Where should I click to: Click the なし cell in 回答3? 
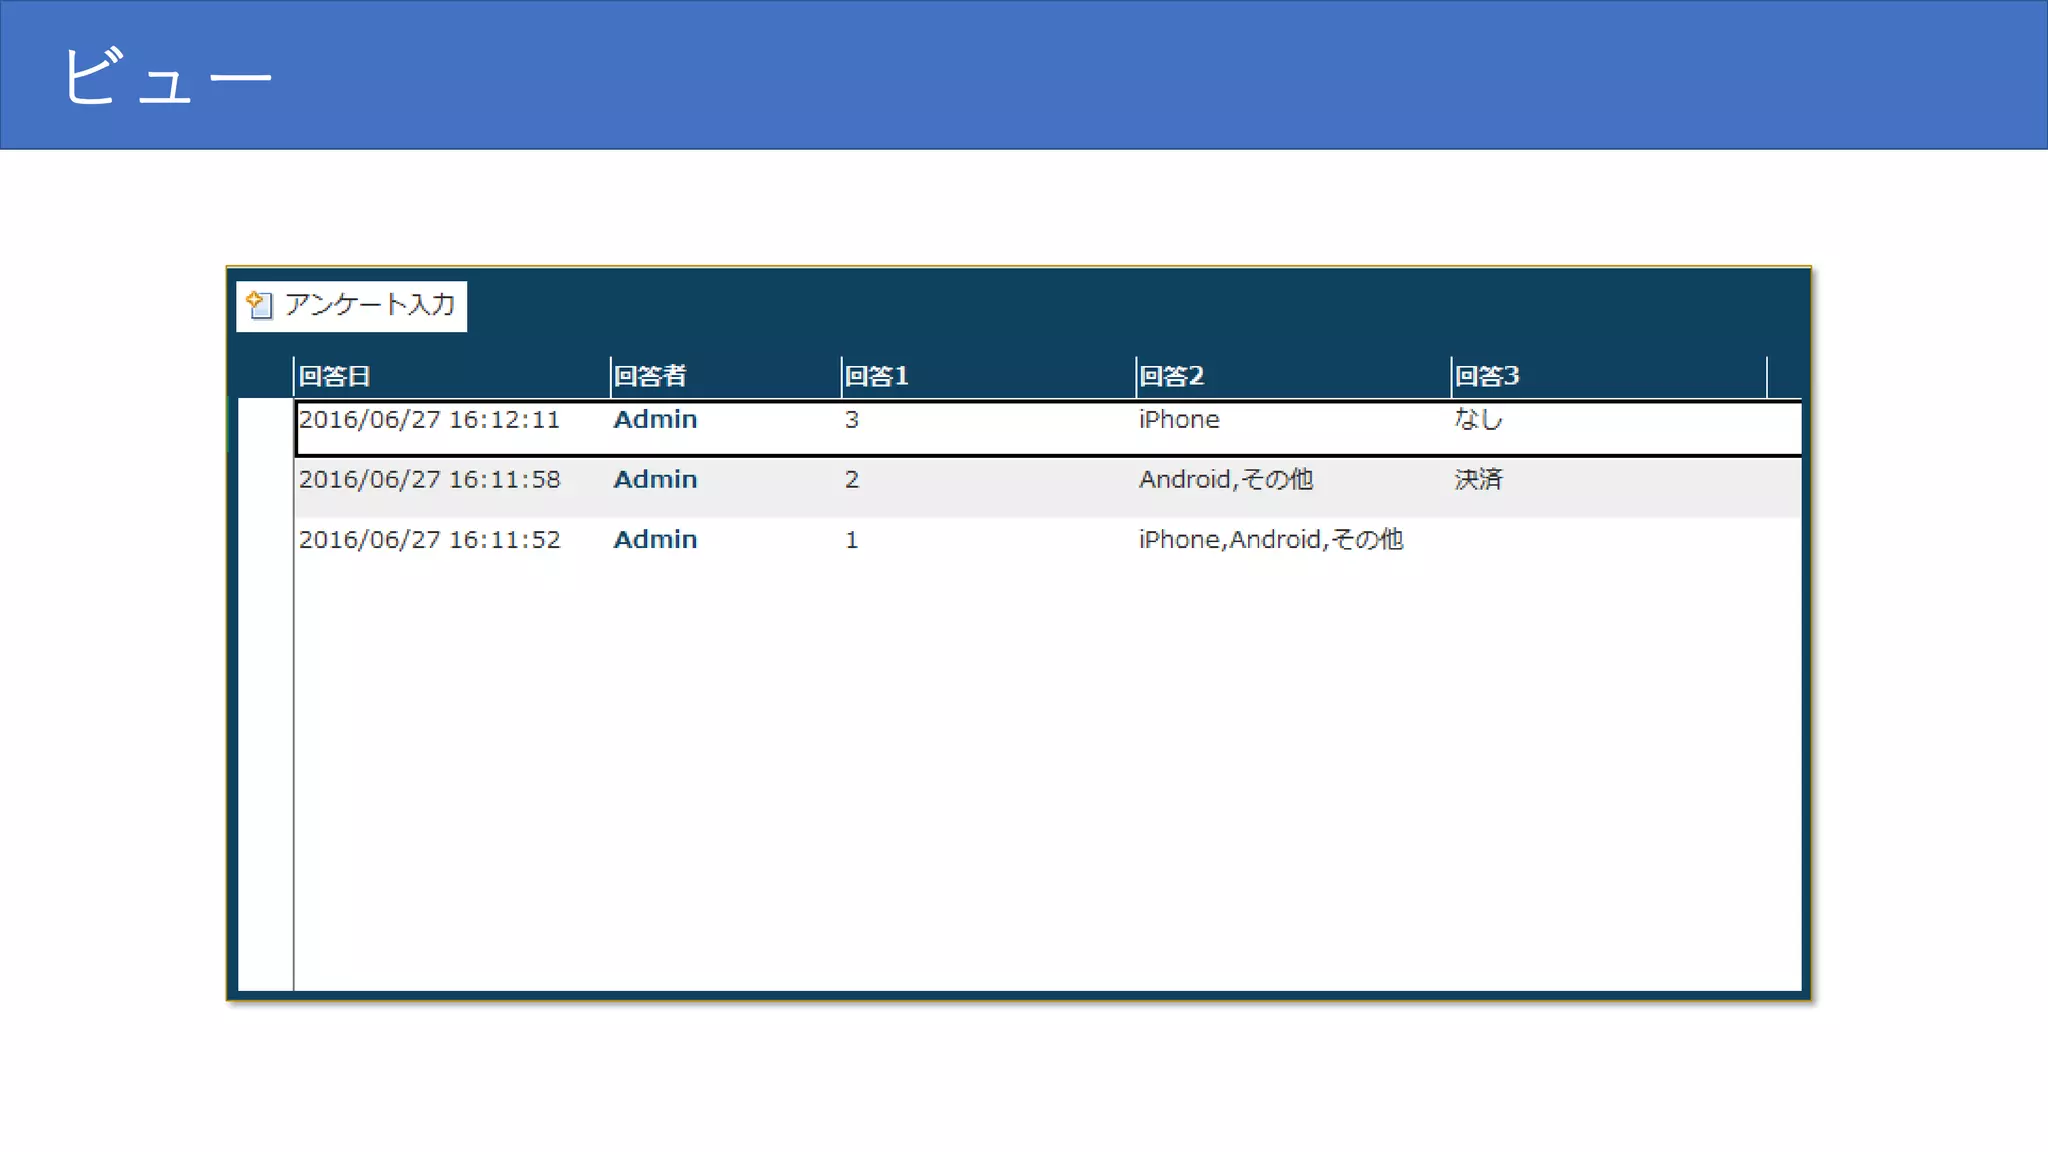click(1478, 420)
